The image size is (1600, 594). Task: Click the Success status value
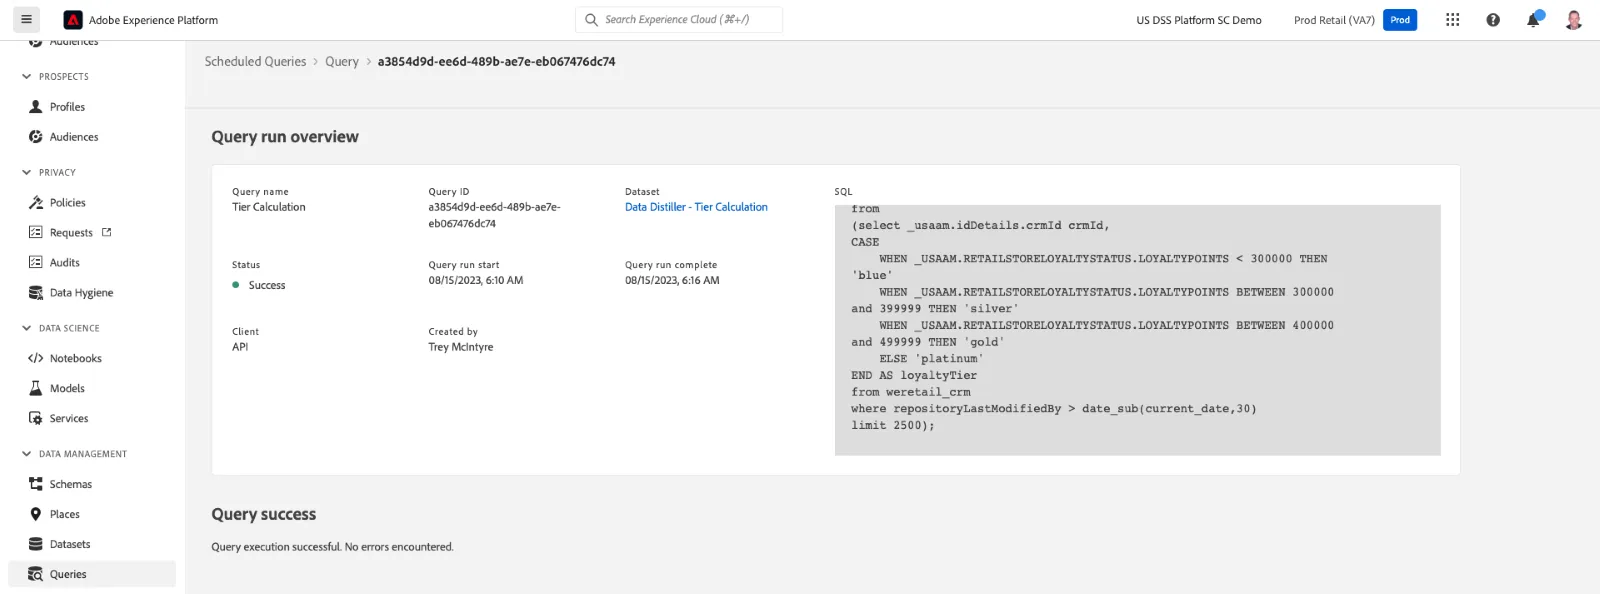[x=267, y=286]
